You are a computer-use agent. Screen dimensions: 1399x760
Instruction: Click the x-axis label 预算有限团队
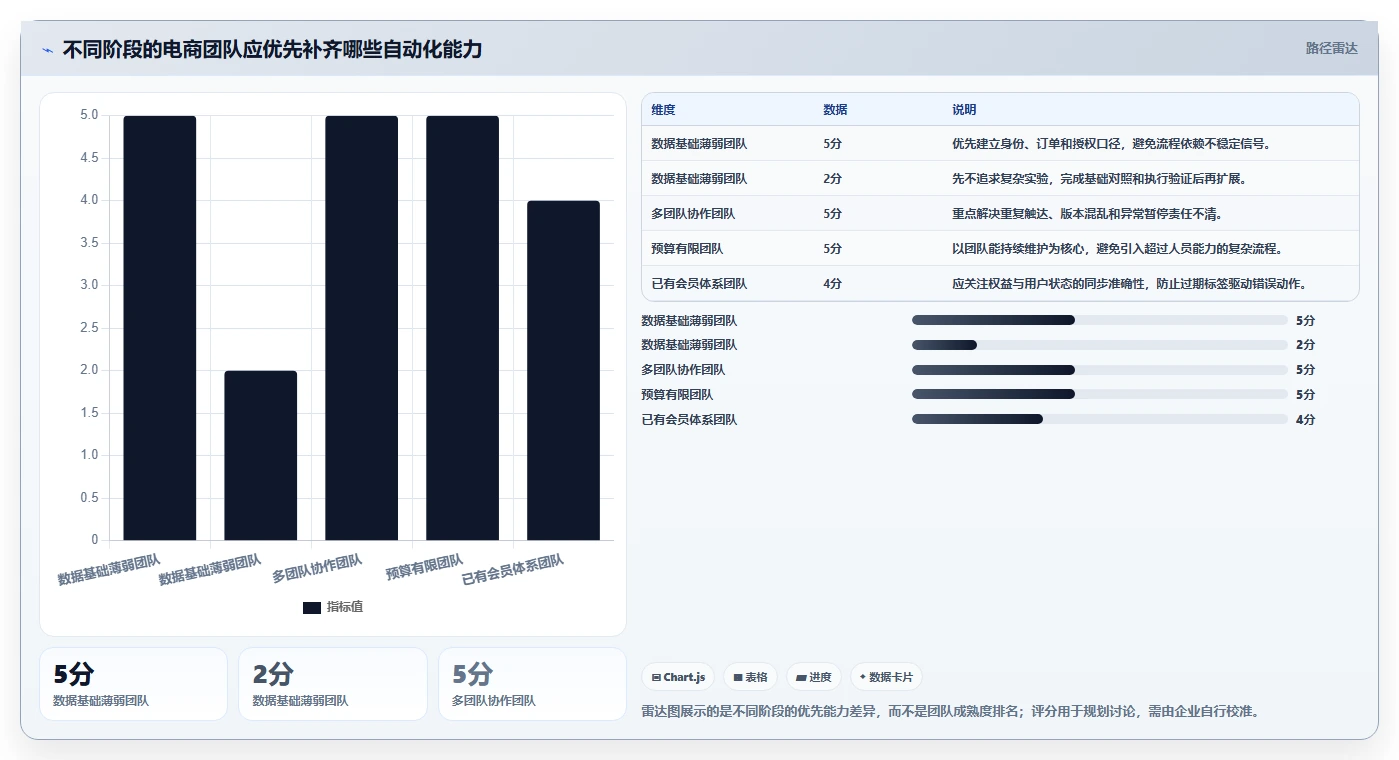[425, 568]
